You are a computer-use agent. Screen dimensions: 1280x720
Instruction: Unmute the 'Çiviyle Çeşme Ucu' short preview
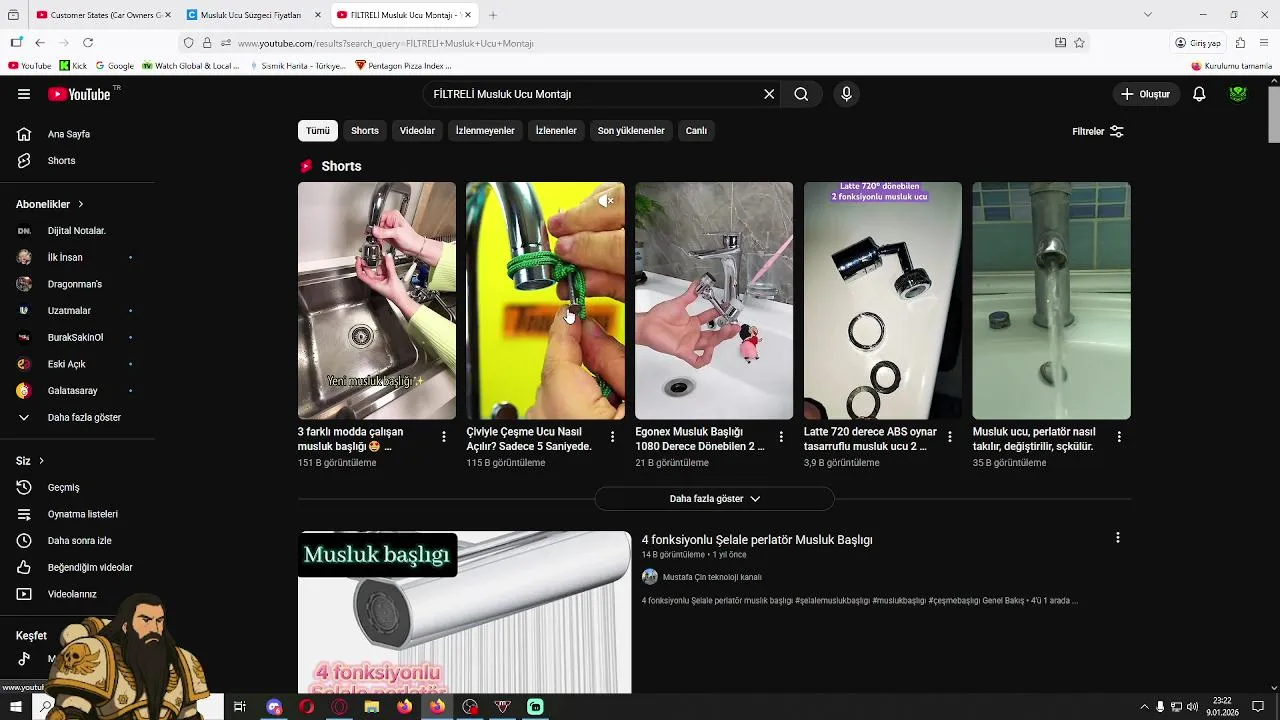(x=606, y=201)
